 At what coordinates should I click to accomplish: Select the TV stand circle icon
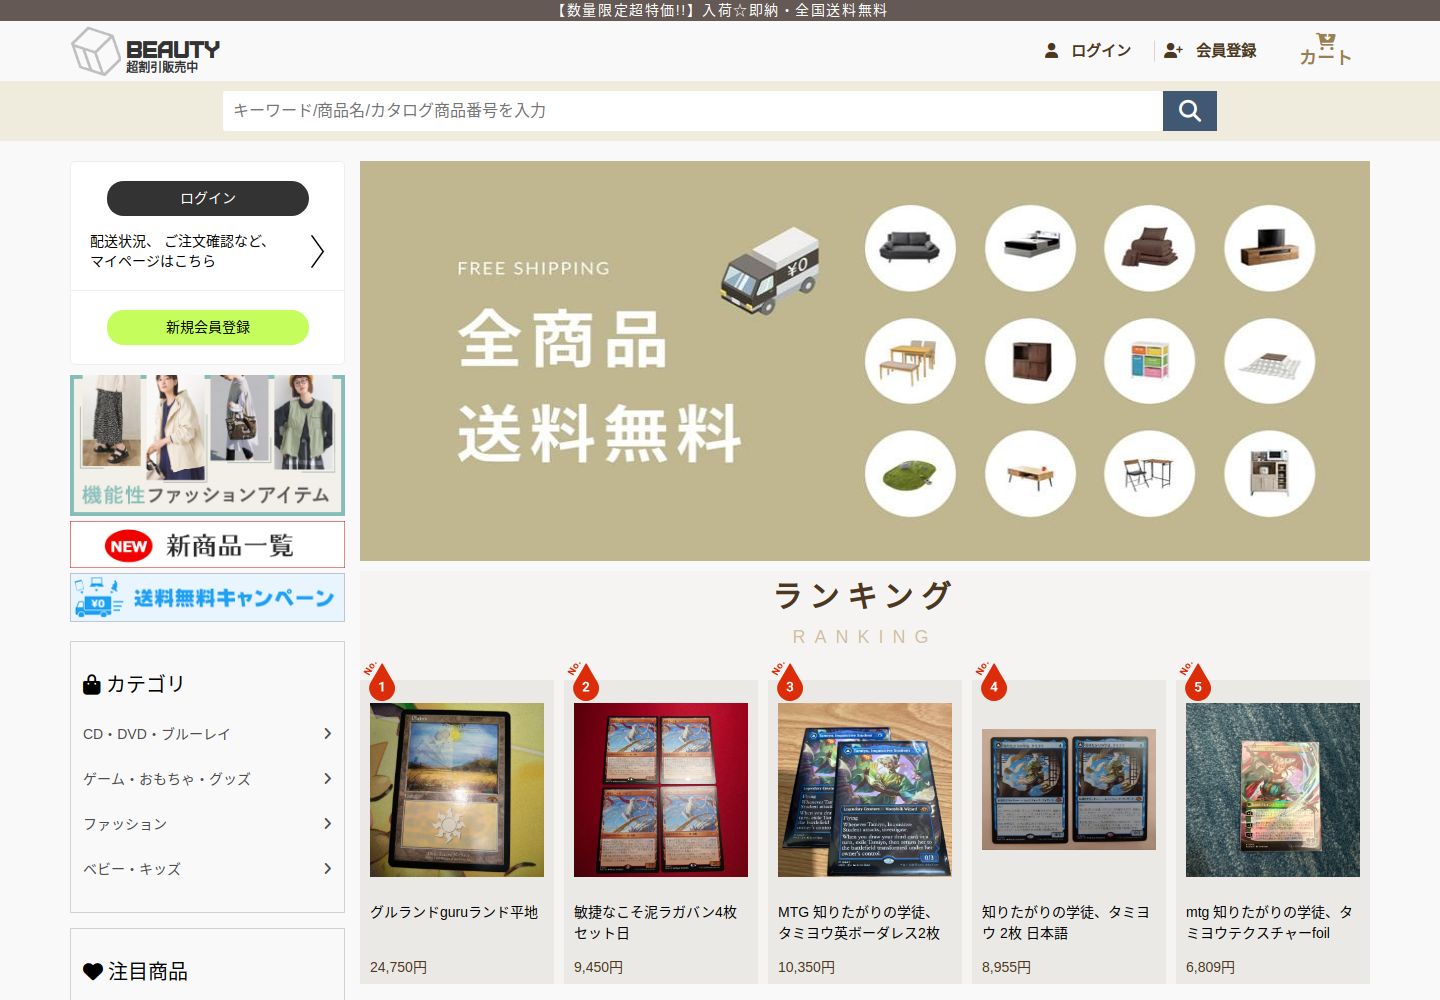point(1270,248)
